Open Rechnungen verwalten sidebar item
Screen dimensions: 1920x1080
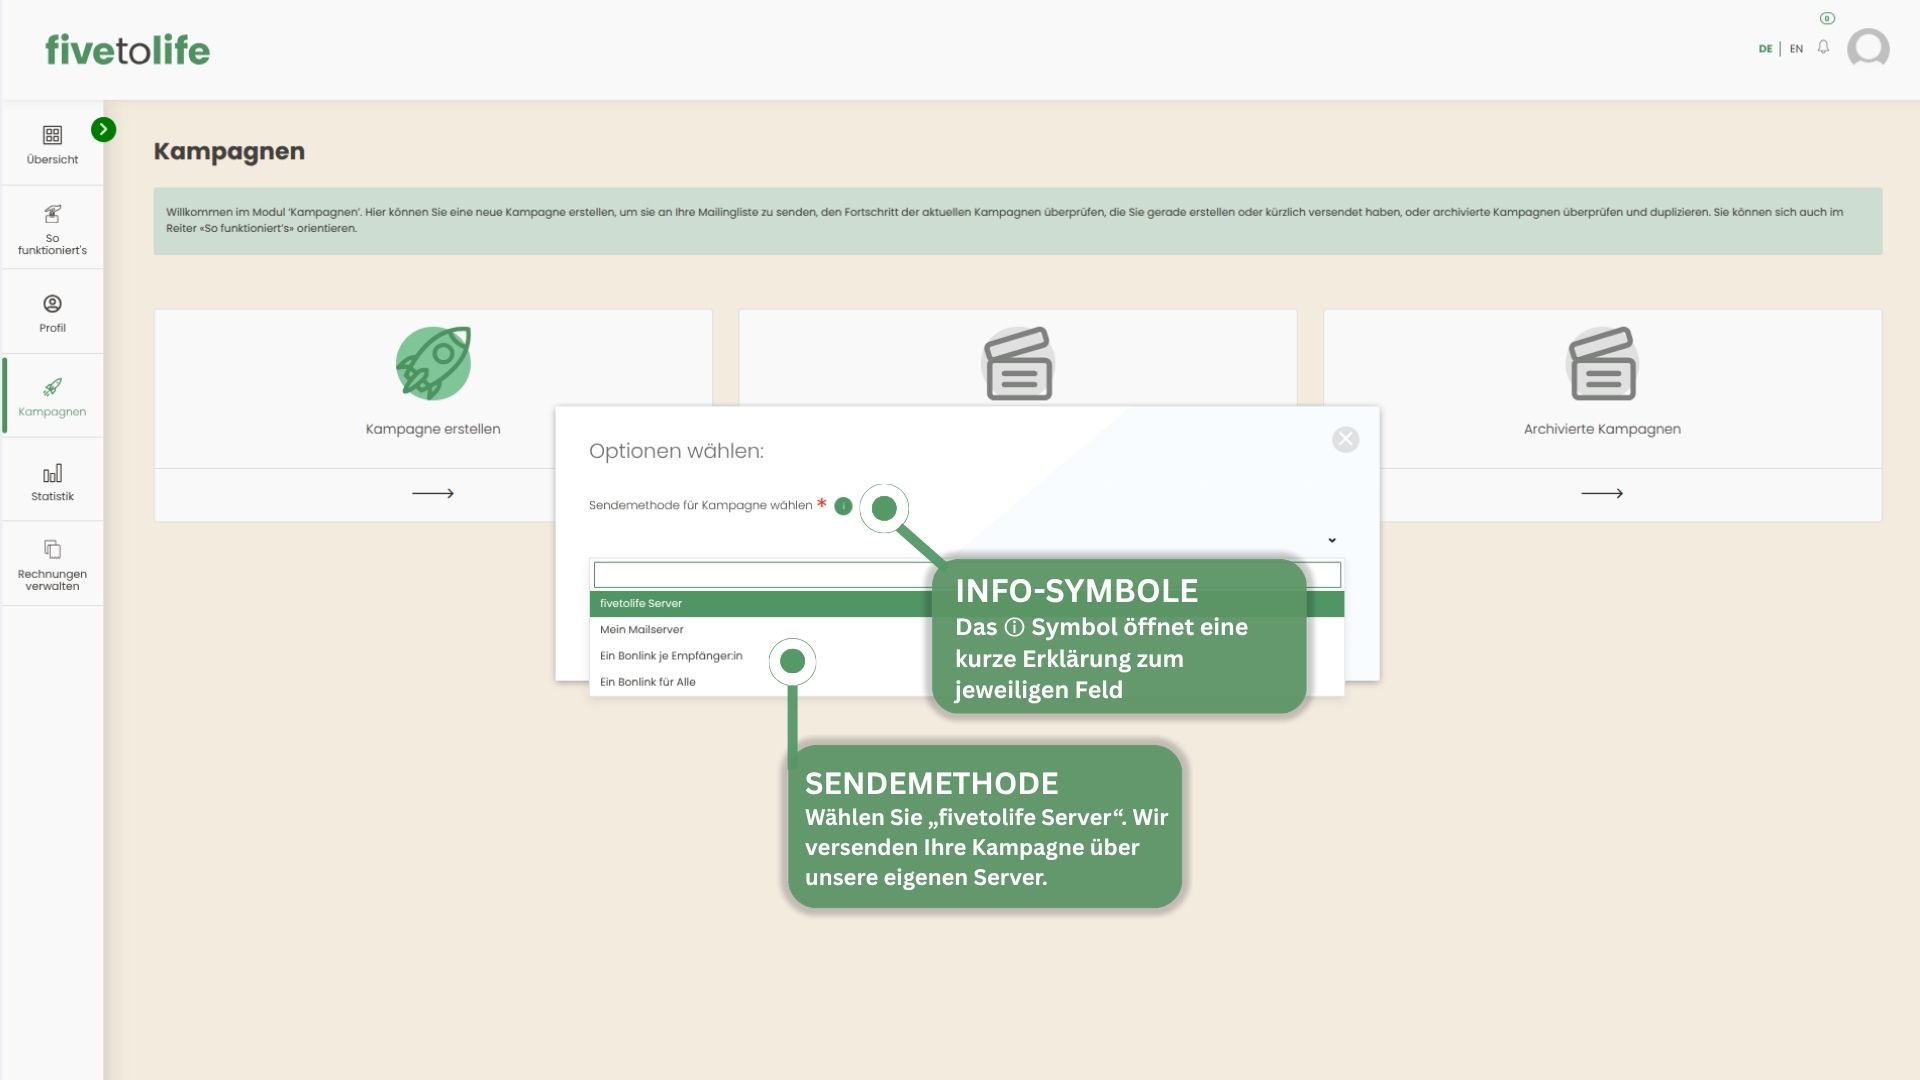click(52, 565)
